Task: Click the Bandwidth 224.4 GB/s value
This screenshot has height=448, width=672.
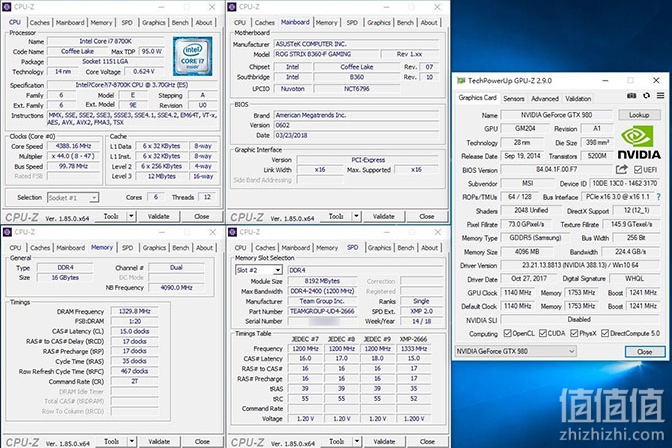Action: tap(630, 252)
